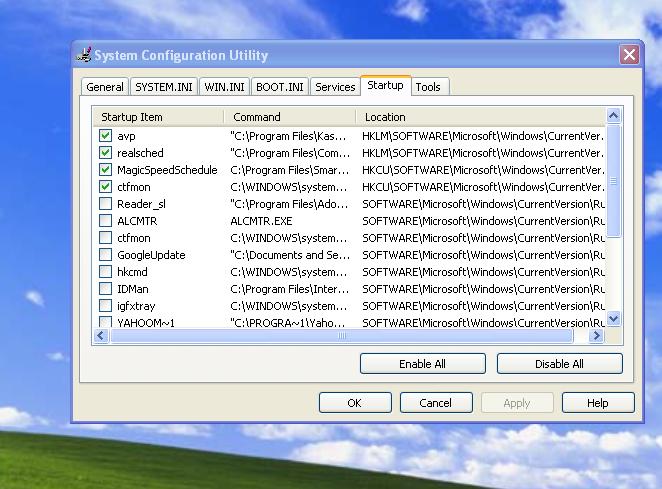Select the MagicSpeedSchedule item name
Image resolution: width=662 pixels, height=489 pixels.
point(167,170)
